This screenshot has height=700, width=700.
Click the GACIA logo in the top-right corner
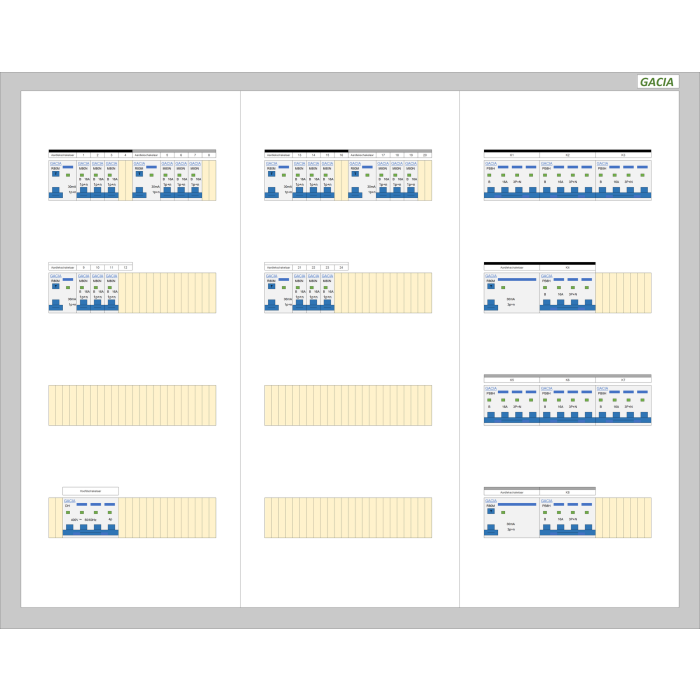658,82
